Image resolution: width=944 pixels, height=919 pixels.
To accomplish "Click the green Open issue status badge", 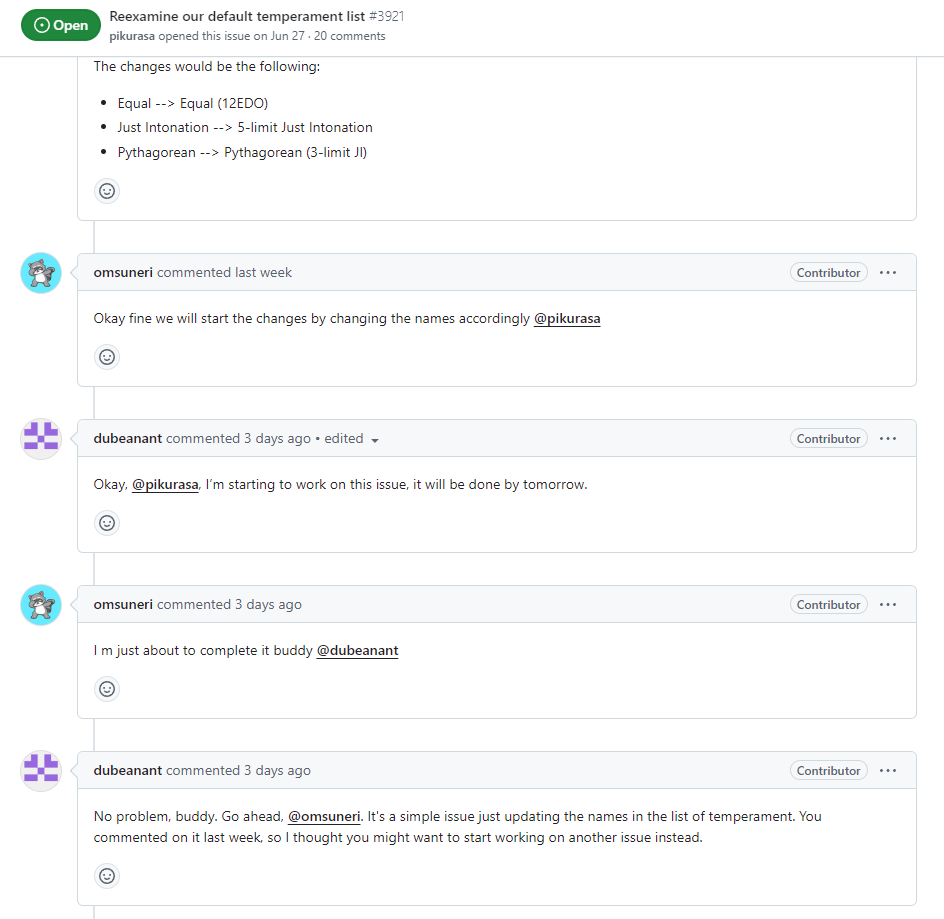I will point(61,25).
